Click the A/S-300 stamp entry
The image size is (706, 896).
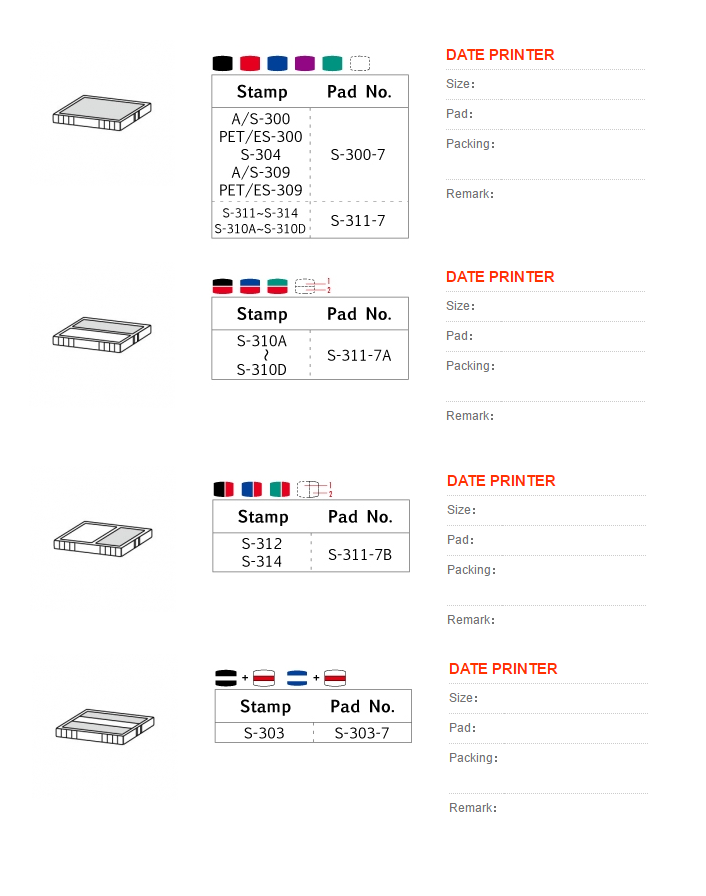point(260,119)
